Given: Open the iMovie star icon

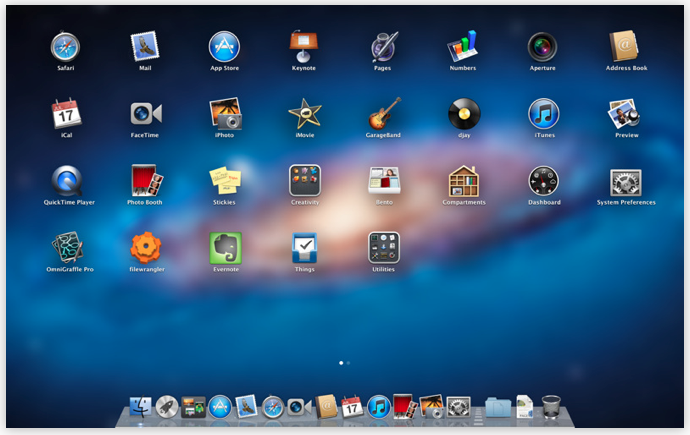Looking at the screenshot, I should point(305,114).
